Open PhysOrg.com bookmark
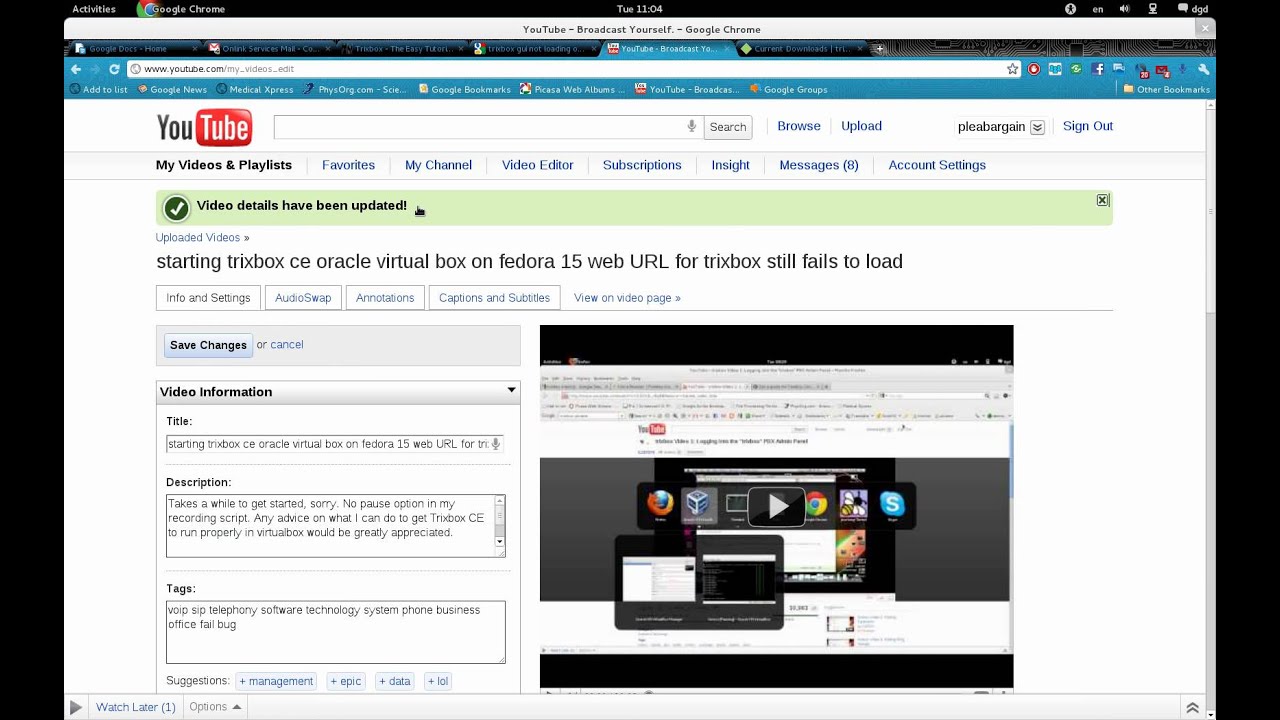1280x720 pixels. tap(356, 89)
